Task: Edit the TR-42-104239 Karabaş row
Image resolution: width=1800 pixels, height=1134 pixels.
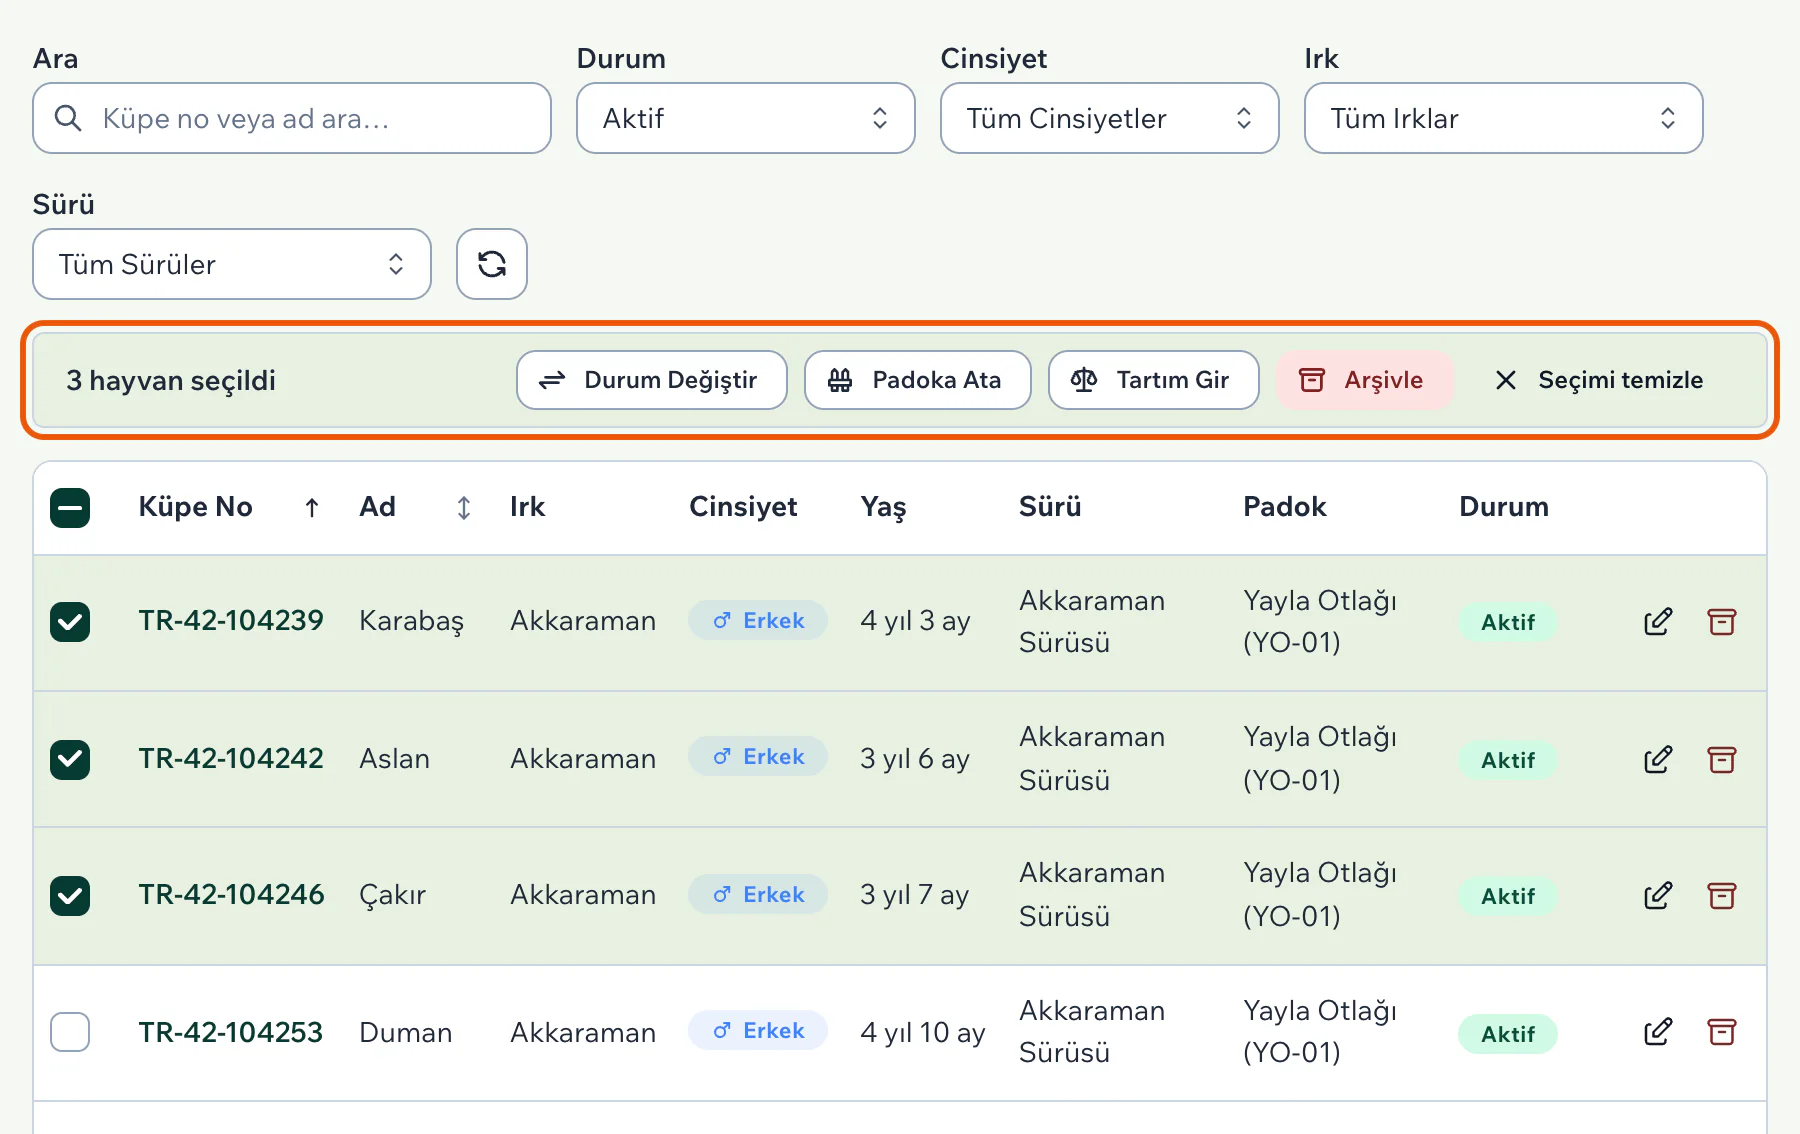Action: [x=1658, y=622]
